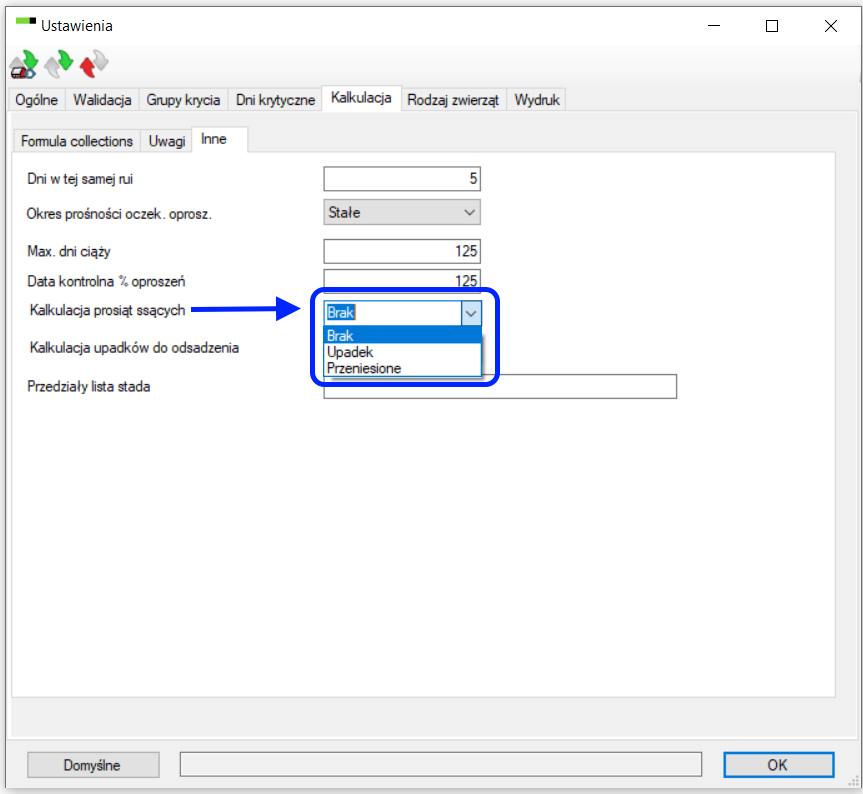Click the Kalkulacja prosiąt ssących label
863x794 pixels.
click(x=107, y=311)
